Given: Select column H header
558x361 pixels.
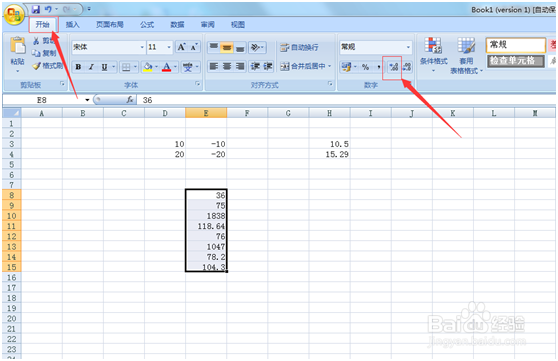Looking at the screenshot, I should click(330, 113).
